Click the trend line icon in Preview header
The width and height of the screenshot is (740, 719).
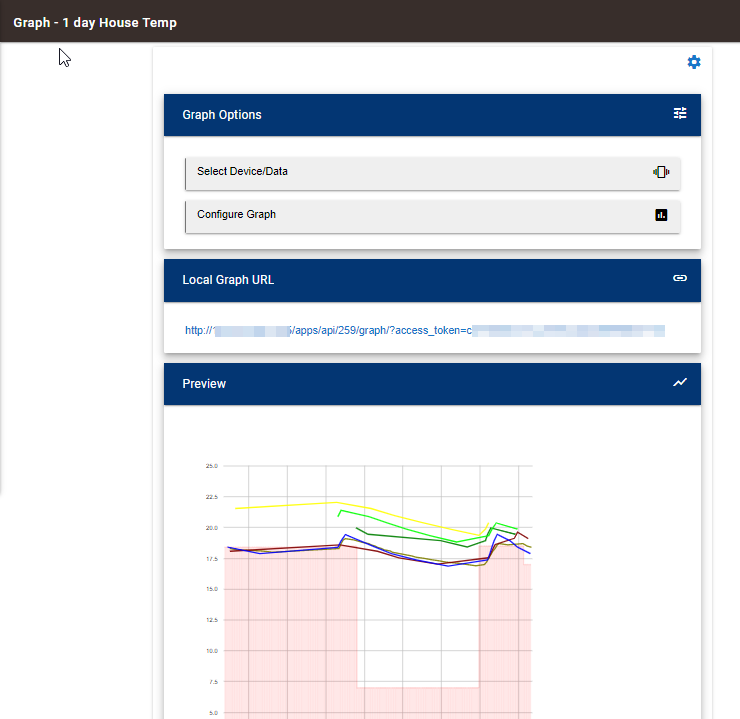(x=680, y=383)
